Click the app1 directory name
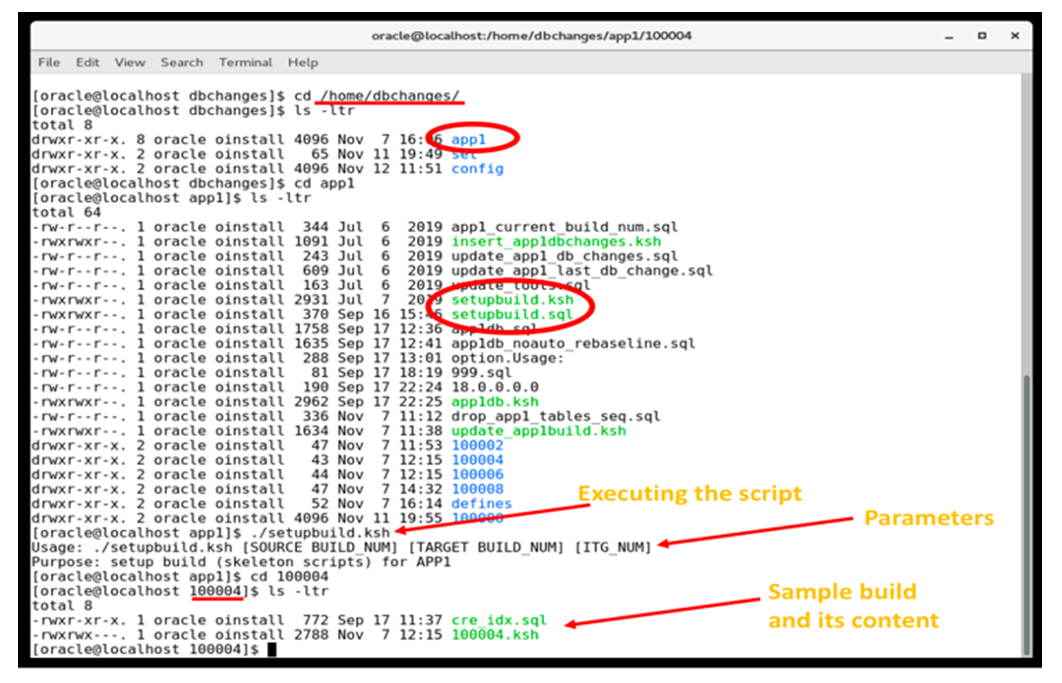1062x683 pixels. (x=468, y=140)
